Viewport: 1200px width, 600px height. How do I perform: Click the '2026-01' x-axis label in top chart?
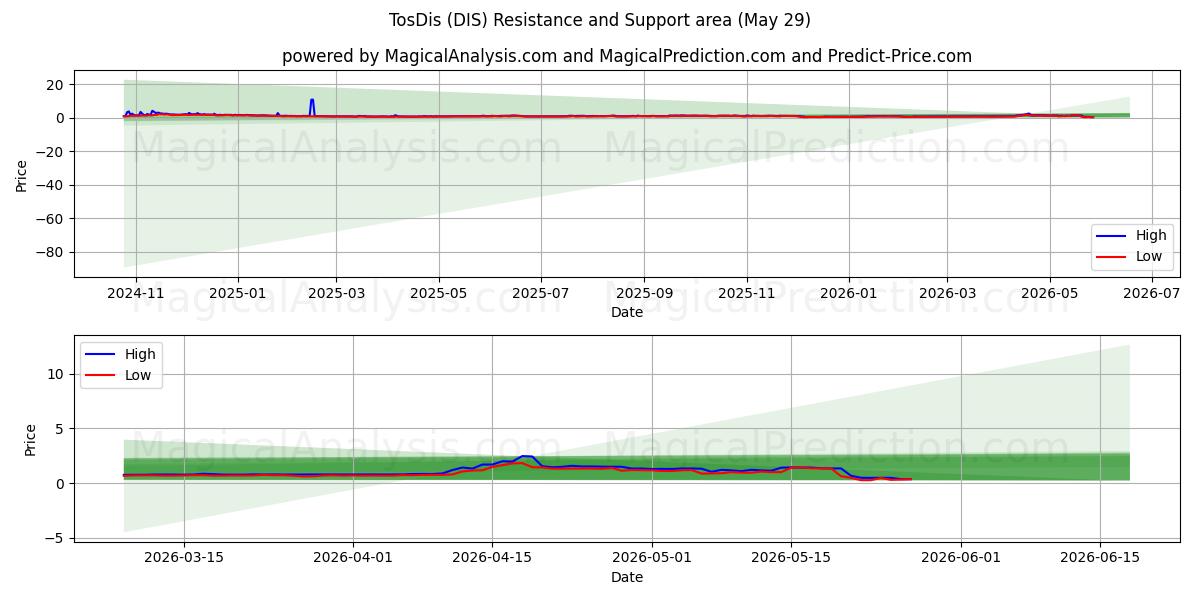pyautogui.click(x=848, y=294)
